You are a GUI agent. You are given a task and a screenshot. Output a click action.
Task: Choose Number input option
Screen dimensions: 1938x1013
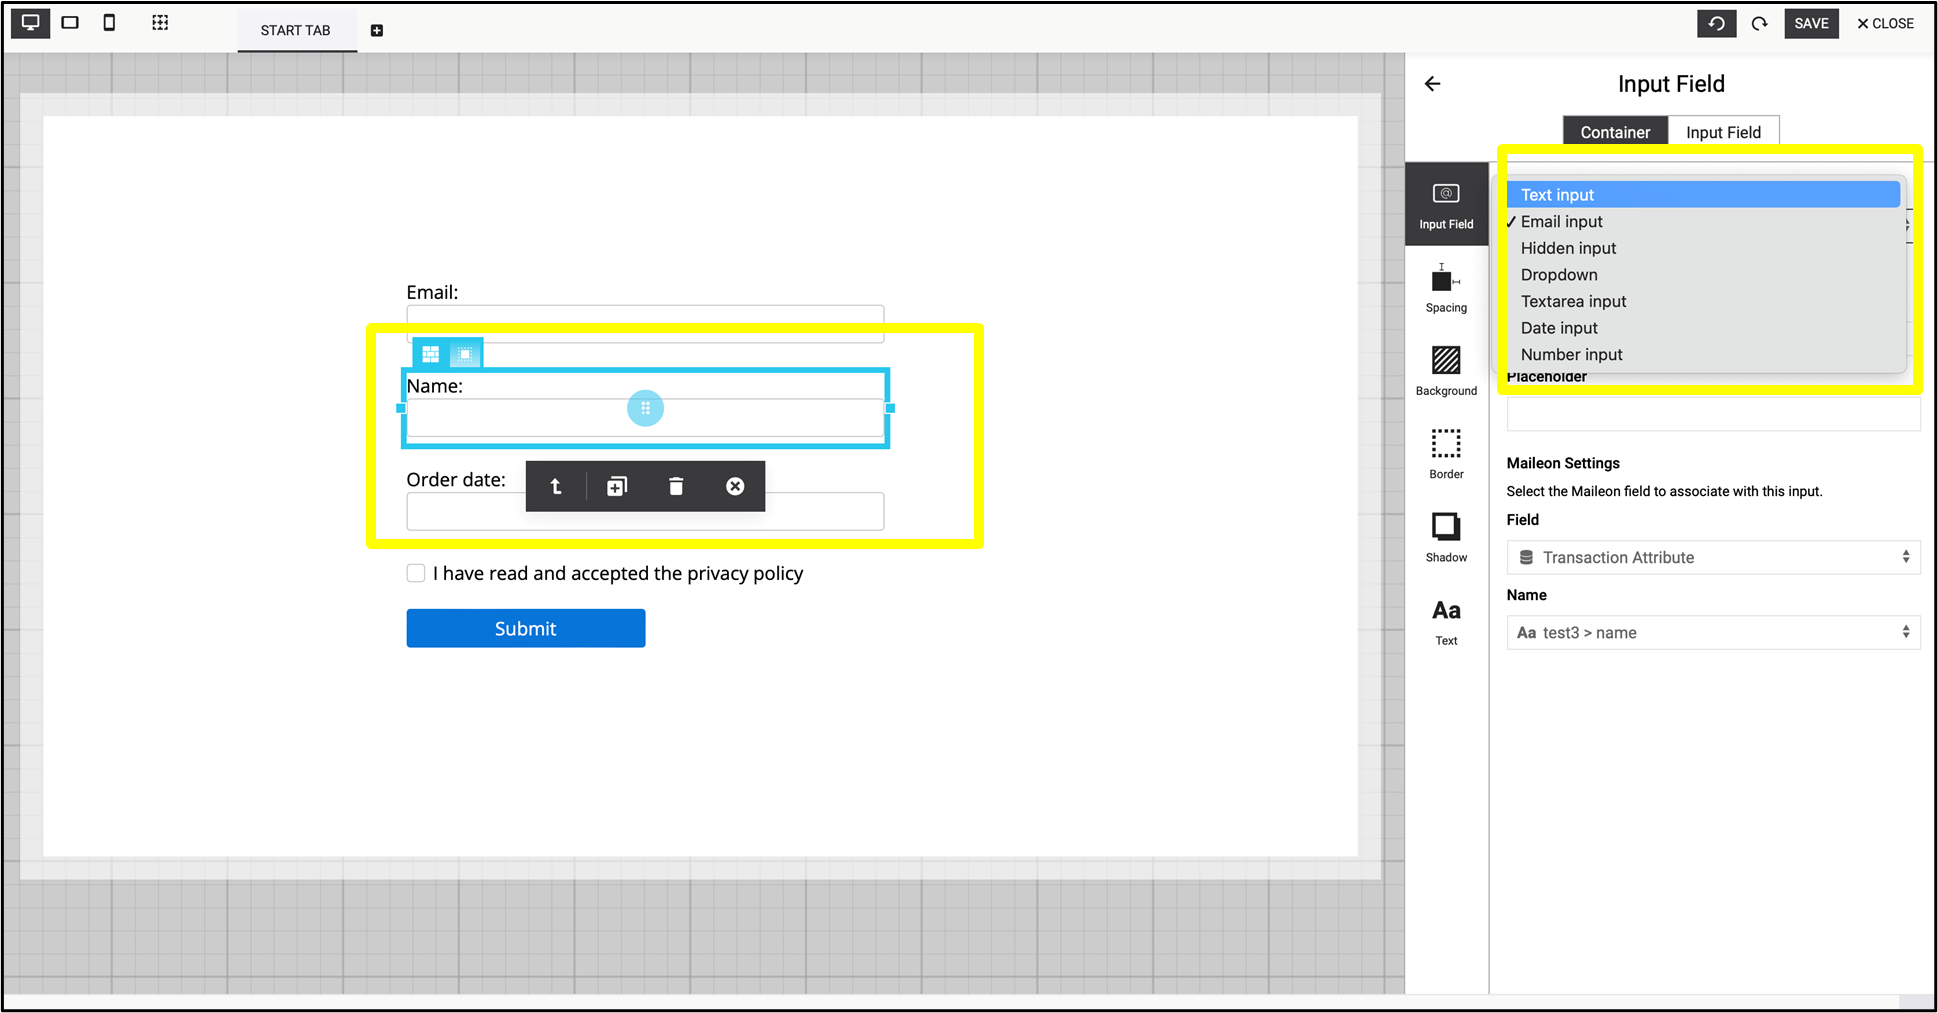click(x=1703, y=355)
